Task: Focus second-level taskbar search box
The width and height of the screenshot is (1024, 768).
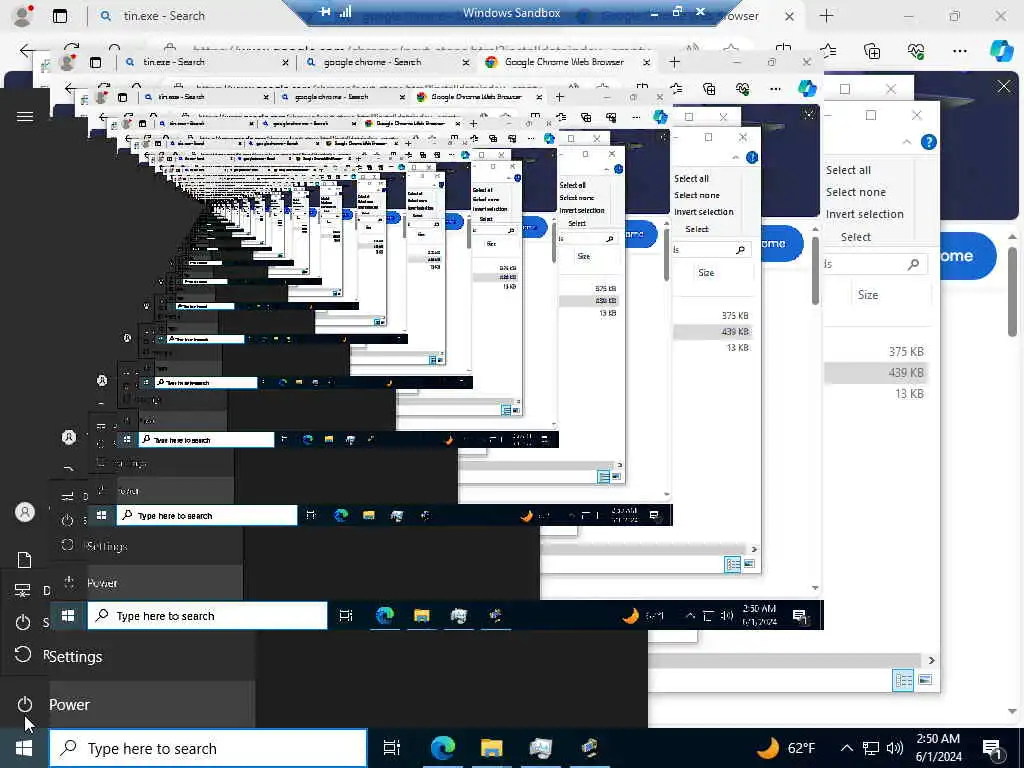Action: [208, 616]
